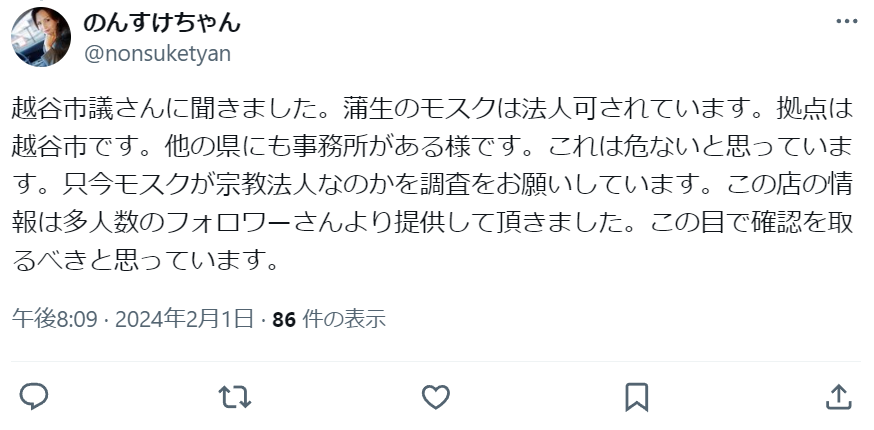Show the 86 view count details
The height and width of the screenshot is (430, 874).
point(284,320)
